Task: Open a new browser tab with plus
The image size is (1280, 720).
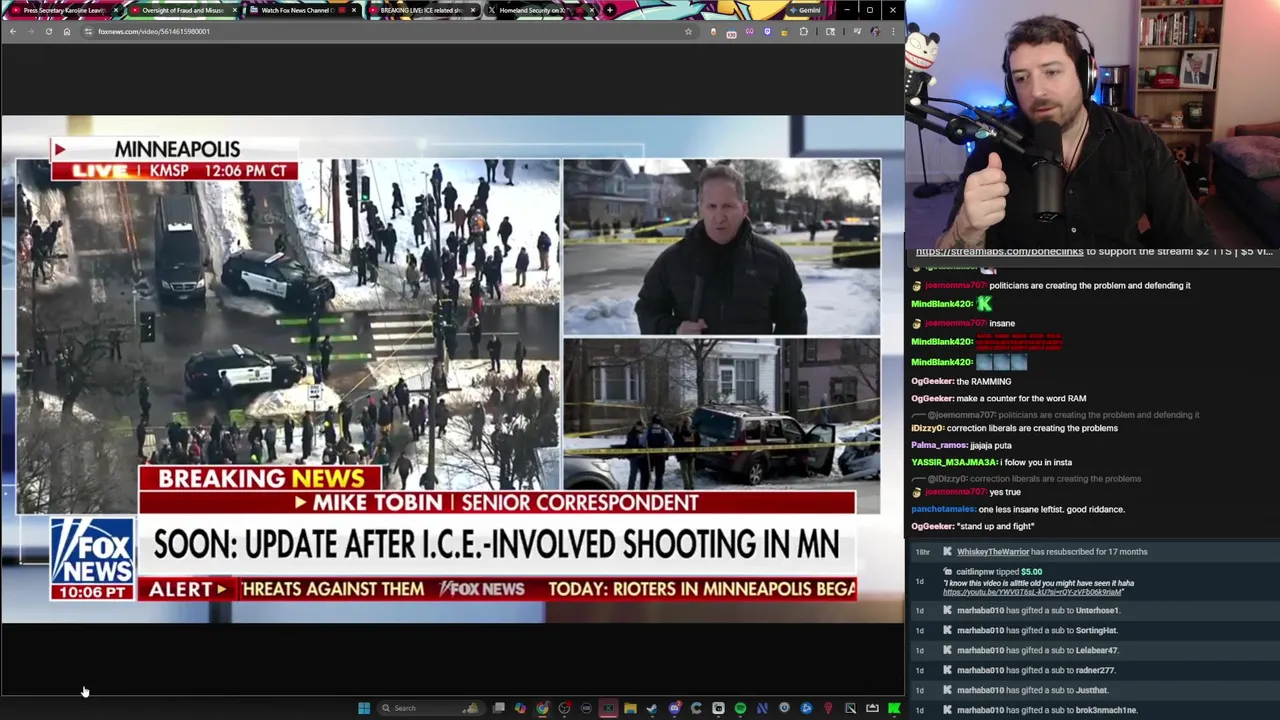Action: pyautogui.click(x=610, y=10)
